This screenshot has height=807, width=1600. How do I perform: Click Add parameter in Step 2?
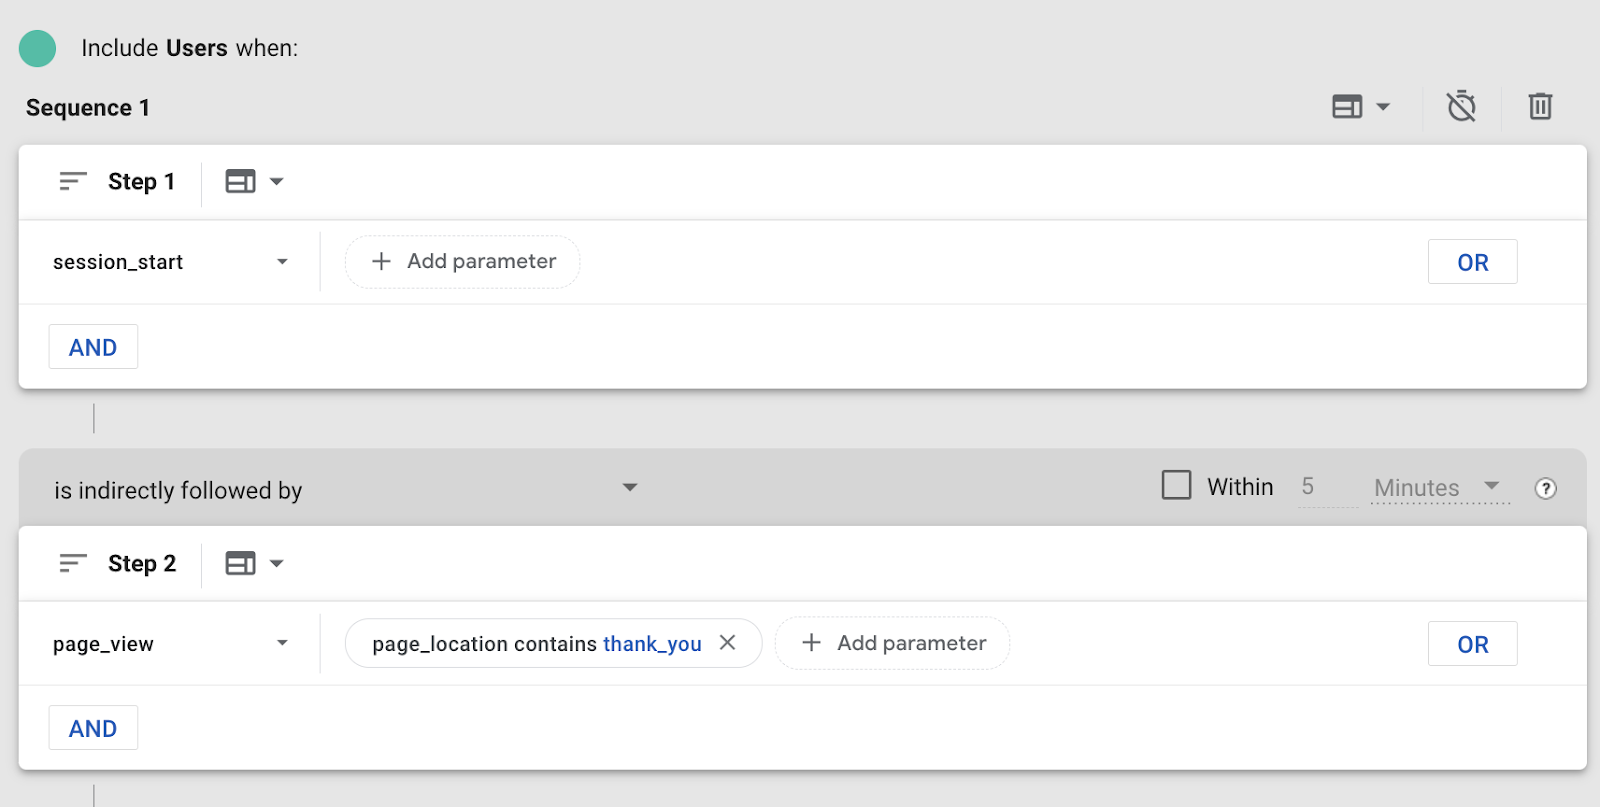click(x=892, y=643)
